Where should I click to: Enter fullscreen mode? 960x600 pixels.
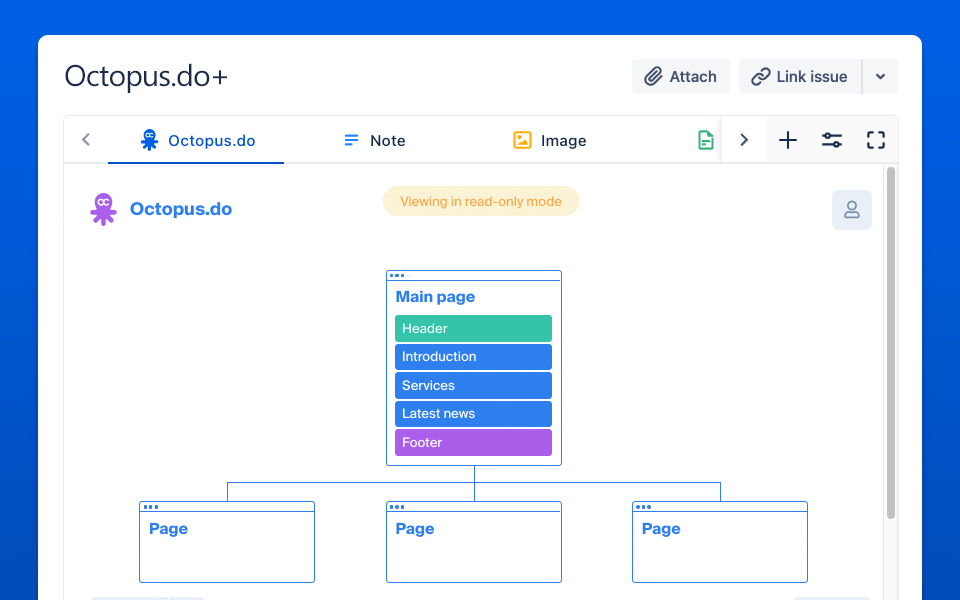[876, 140]
